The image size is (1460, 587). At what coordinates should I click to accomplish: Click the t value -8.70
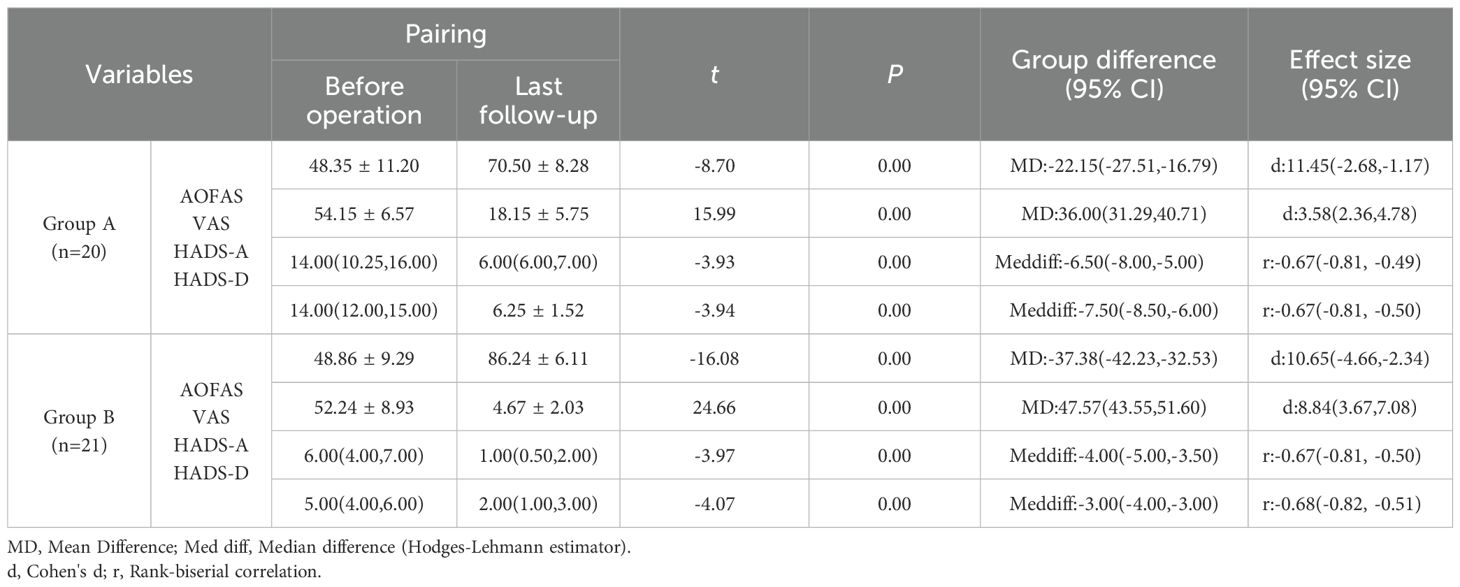(713, 165)
